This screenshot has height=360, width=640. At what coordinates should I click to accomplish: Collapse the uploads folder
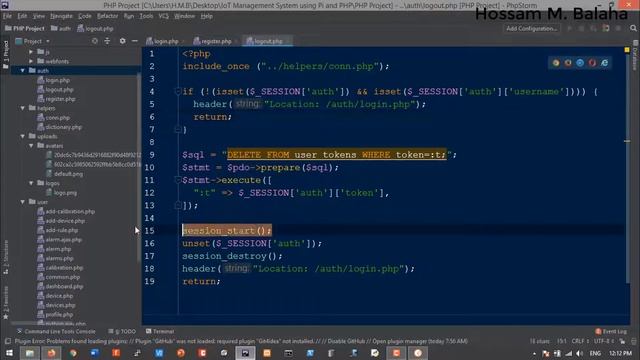click(22, 136)
